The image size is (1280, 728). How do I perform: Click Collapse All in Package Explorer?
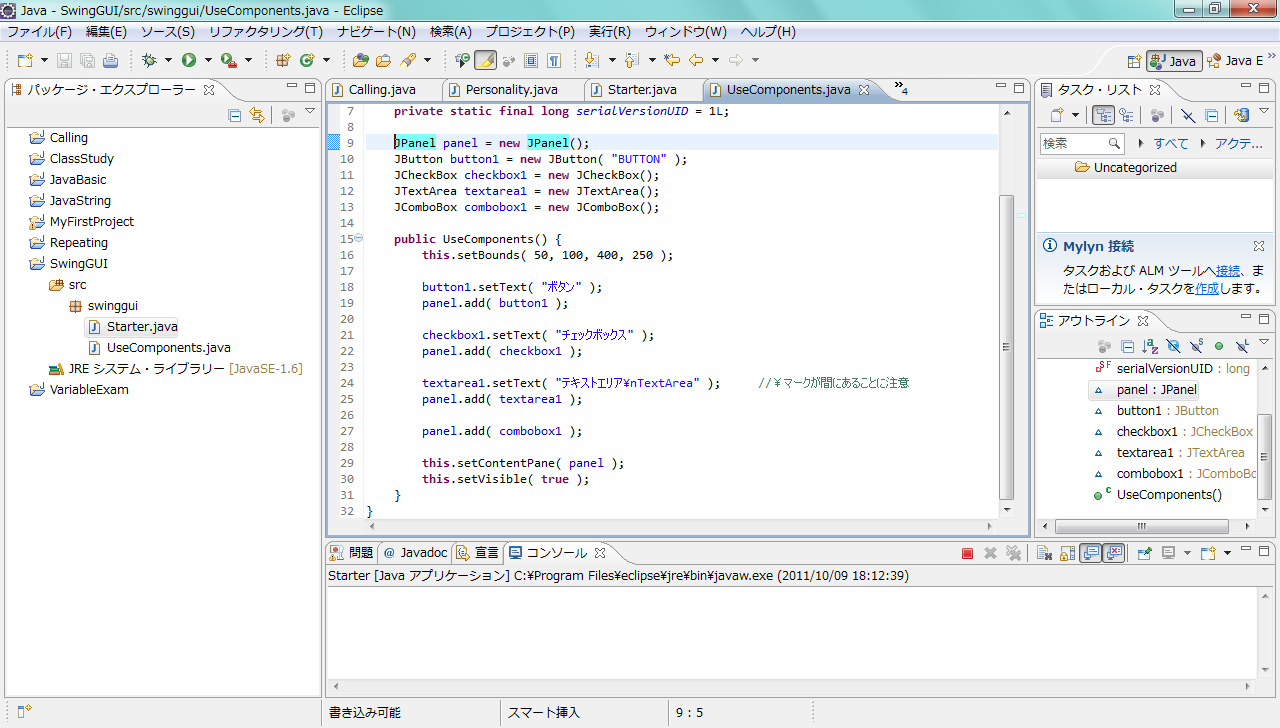pos(235,115)
